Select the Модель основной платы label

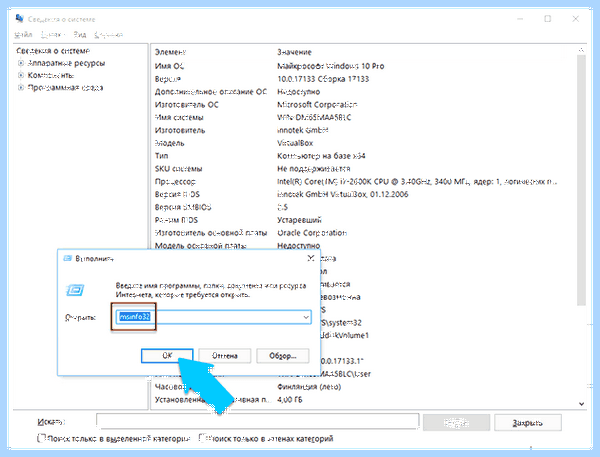[201, 245]
